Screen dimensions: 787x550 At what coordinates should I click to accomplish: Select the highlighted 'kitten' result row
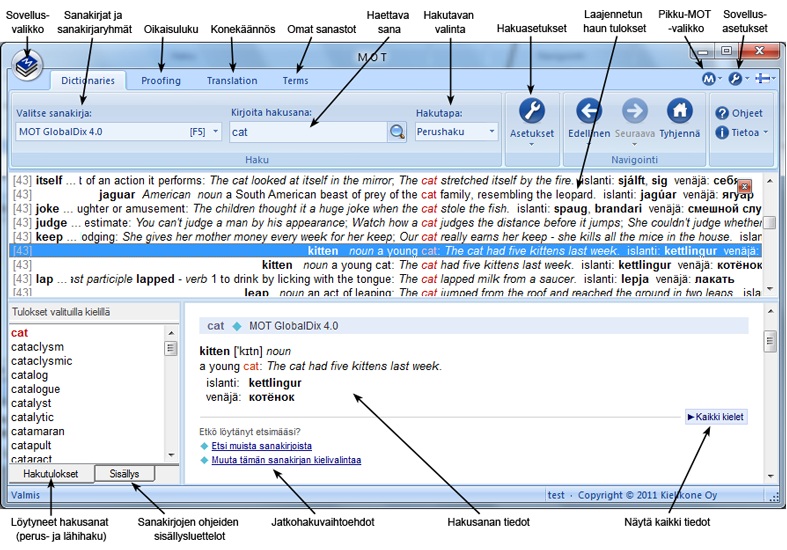click(x=386, y=251)
